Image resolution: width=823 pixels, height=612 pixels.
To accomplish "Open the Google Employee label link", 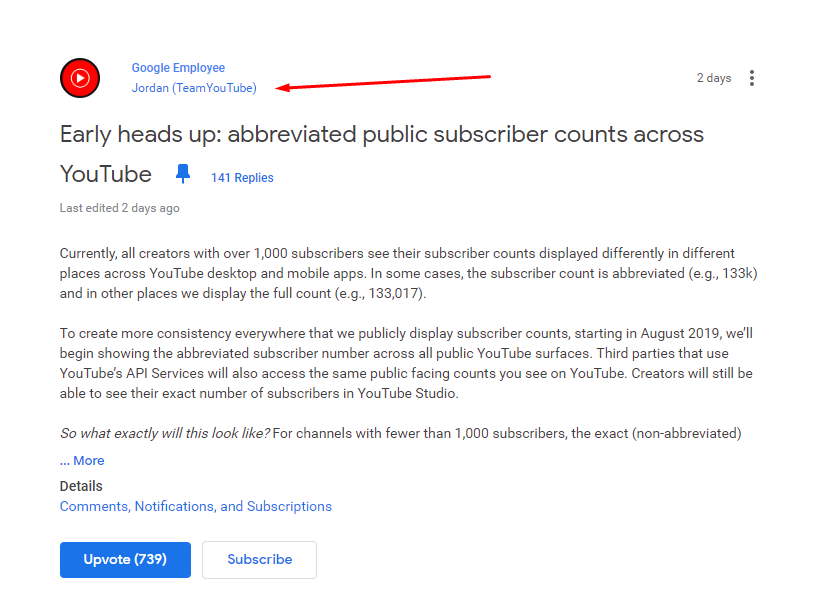I will [x=178, y=68].
